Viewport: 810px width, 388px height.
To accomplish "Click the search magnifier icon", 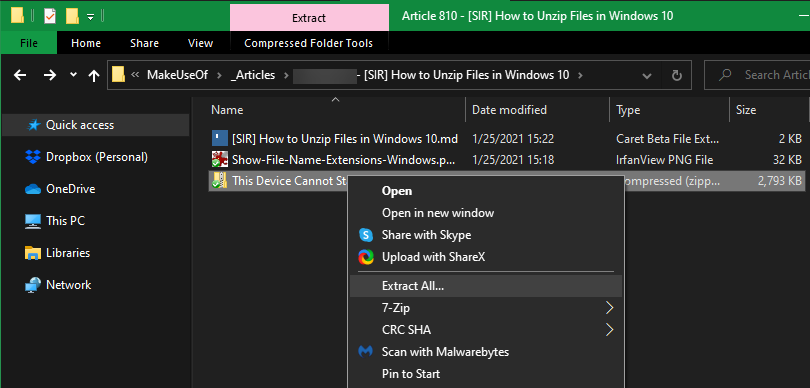I will coord(725,75).
